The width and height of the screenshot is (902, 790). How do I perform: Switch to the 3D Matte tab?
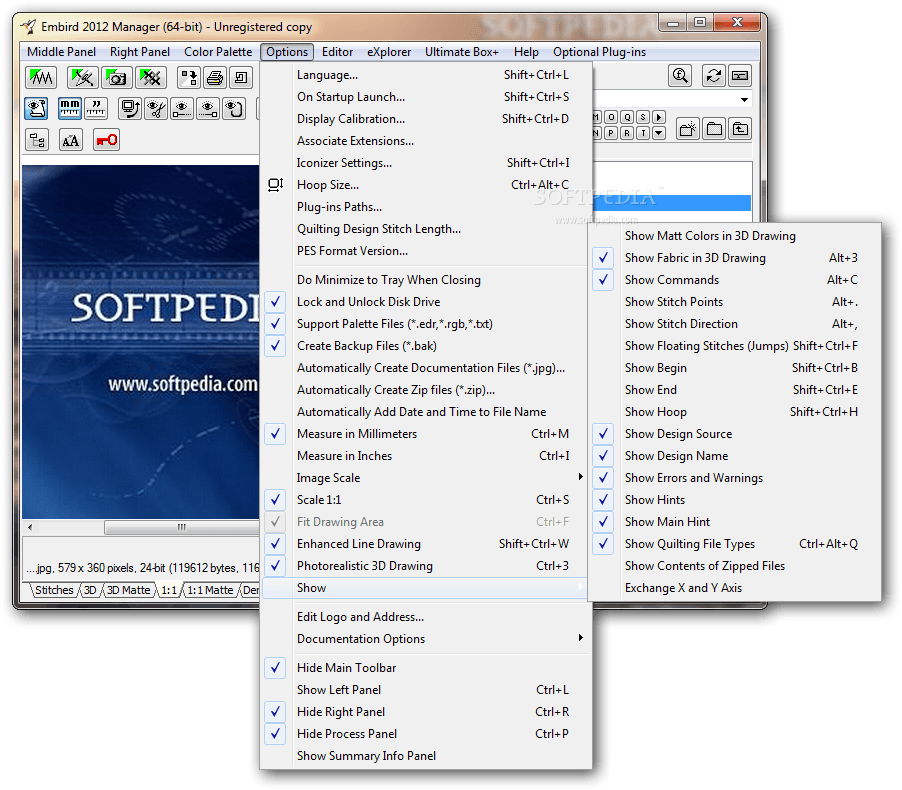[x=128, y=590]
